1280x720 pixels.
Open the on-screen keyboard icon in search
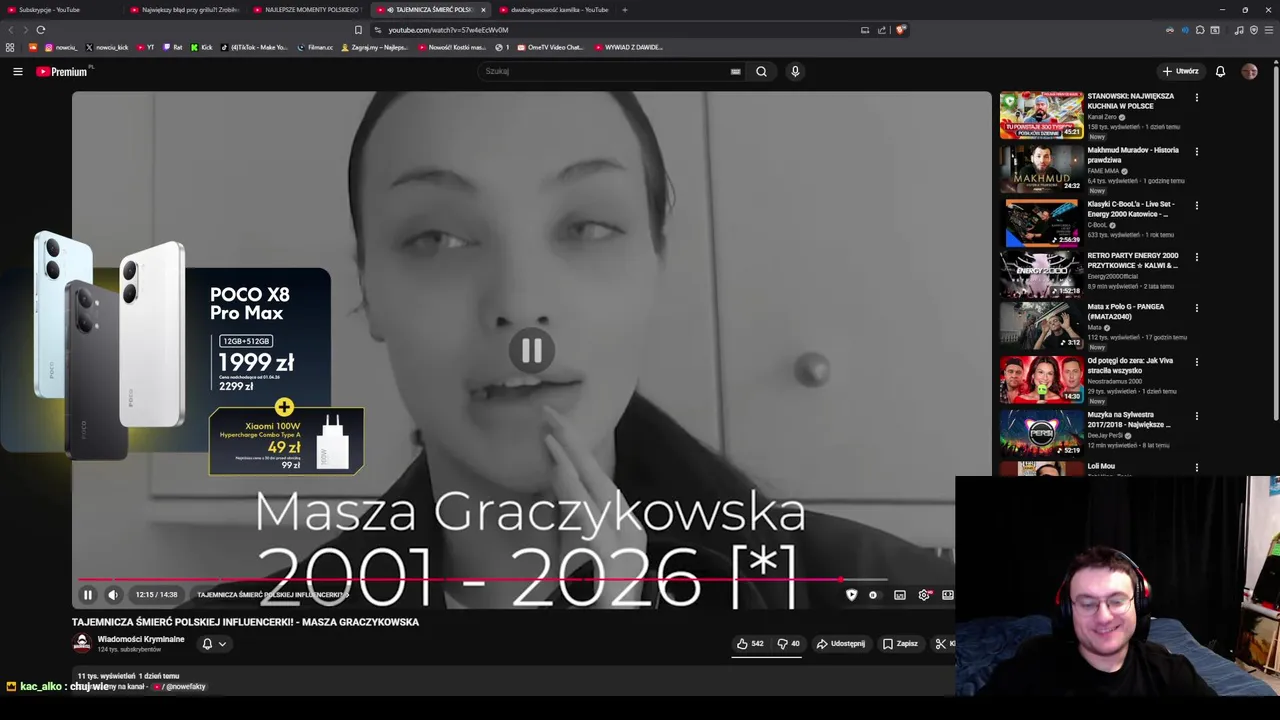[735, 71]
